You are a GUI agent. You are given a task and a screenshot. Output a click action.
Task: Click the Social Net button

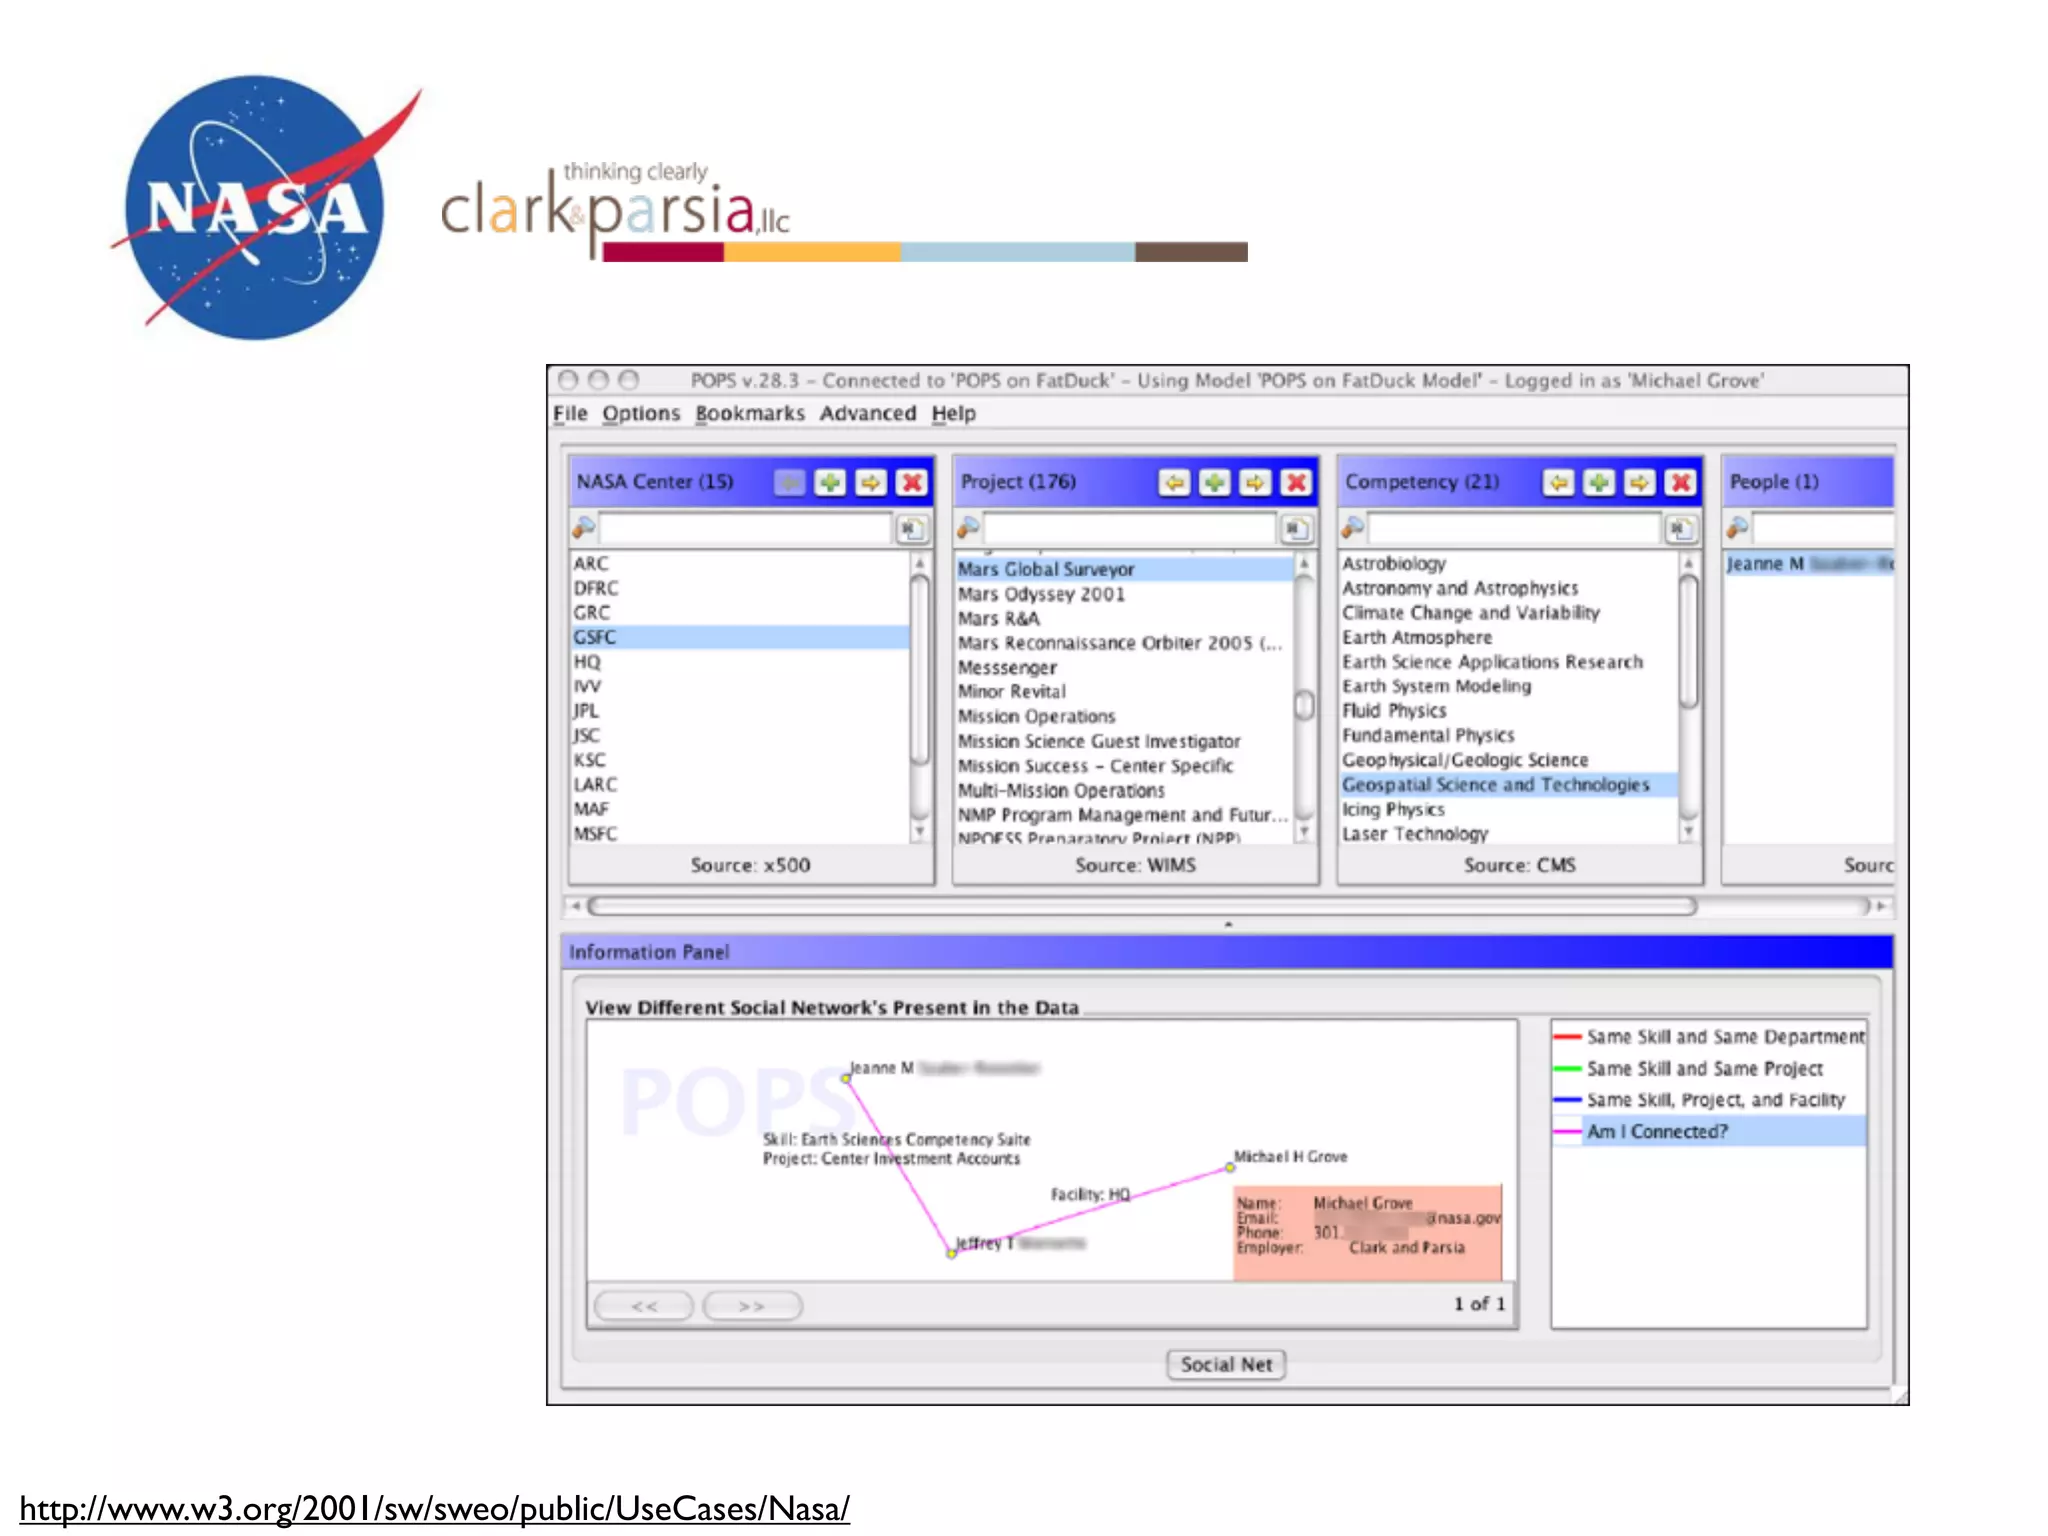coord(1226,1365)
